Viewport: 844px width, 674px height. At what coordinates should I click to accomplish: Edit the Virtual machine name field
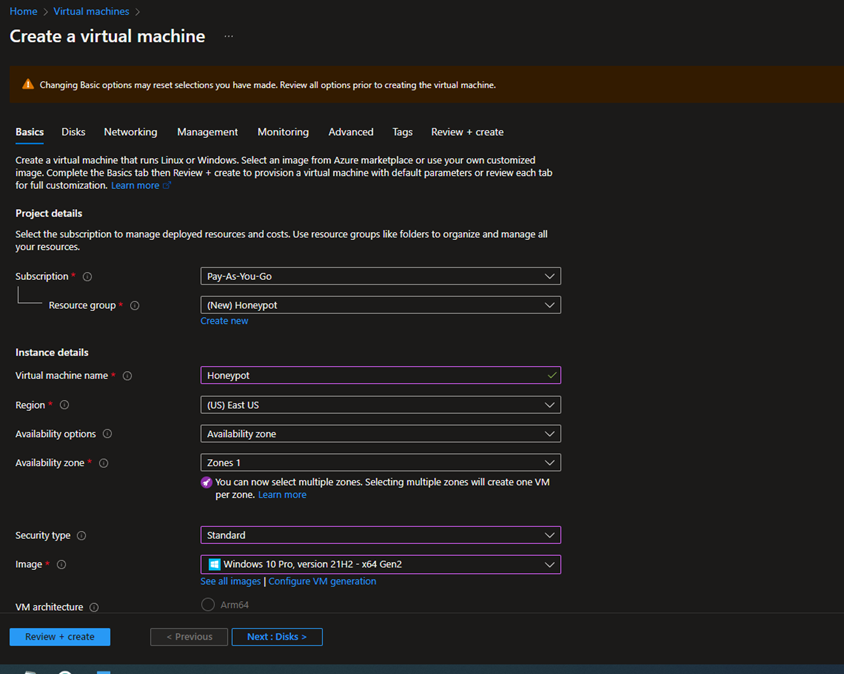(380, 375)
